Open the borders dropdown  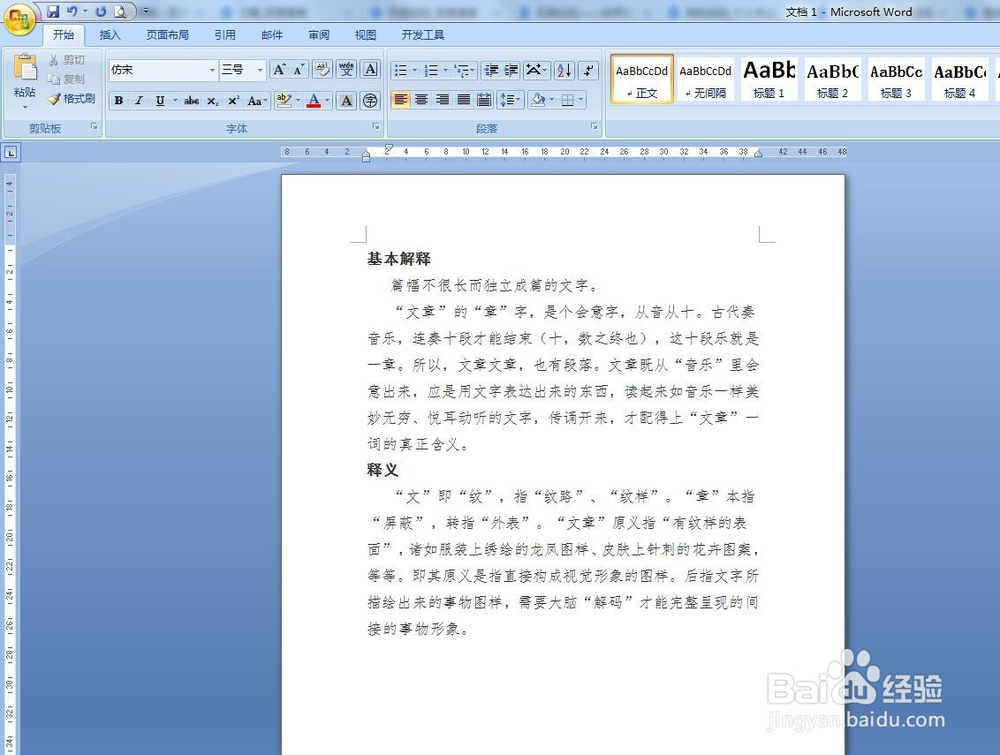[582, 100]
